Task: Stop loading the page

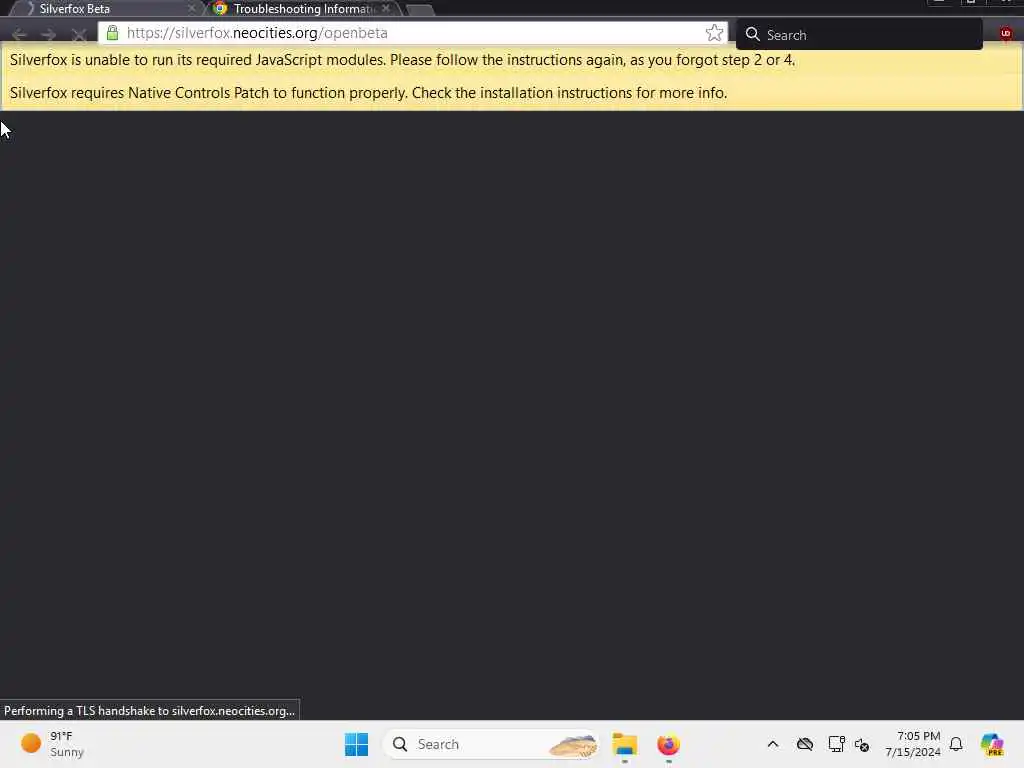Action: coord(79,34)
